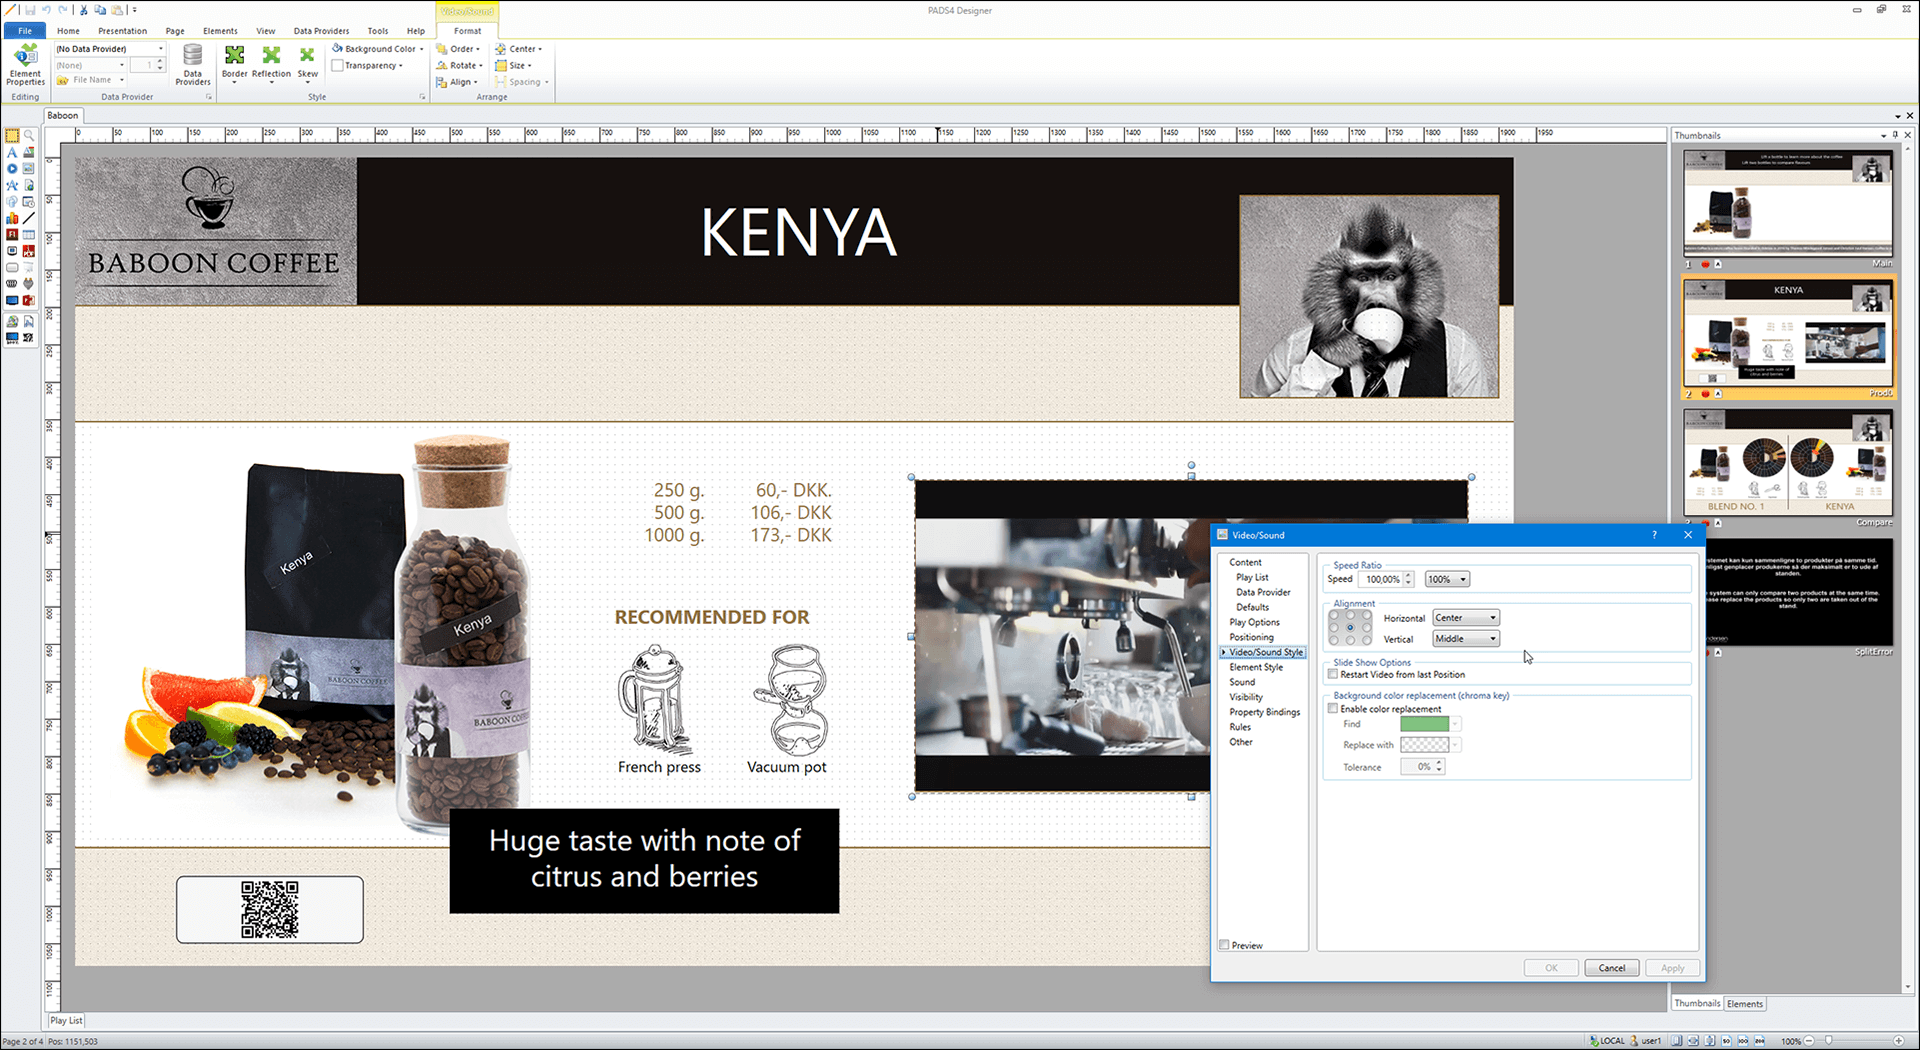Choose the web page element tool

(x=29, y=185)
